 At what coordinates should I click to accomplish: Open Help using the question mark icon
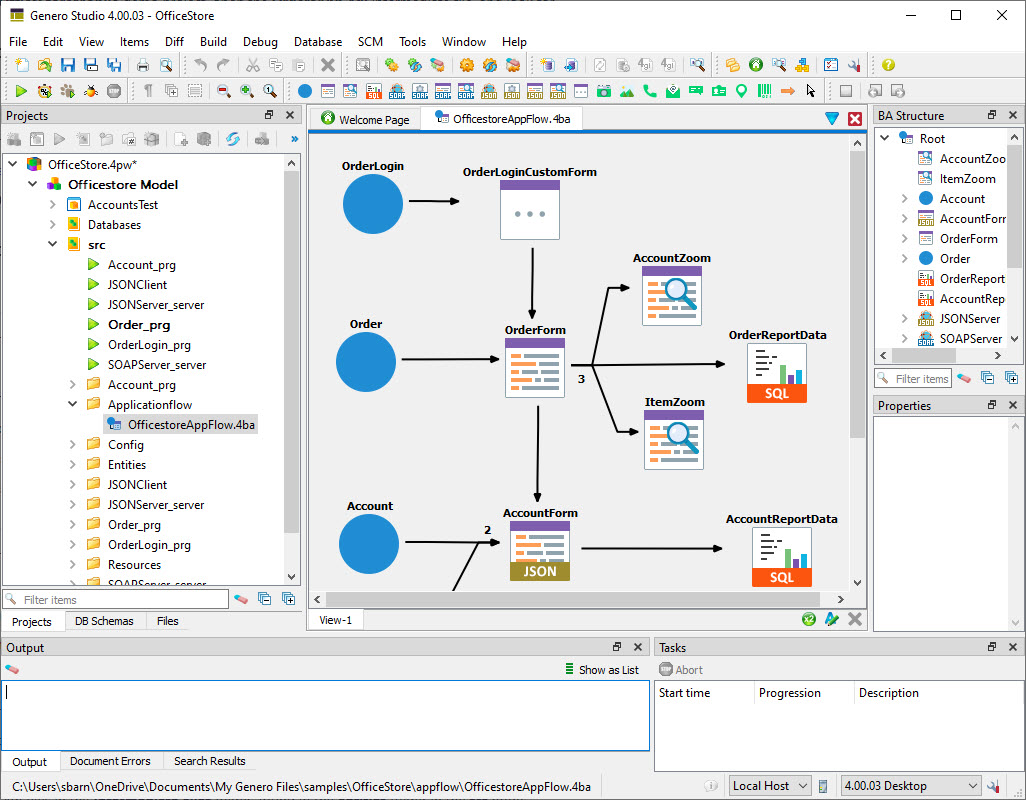888,64
